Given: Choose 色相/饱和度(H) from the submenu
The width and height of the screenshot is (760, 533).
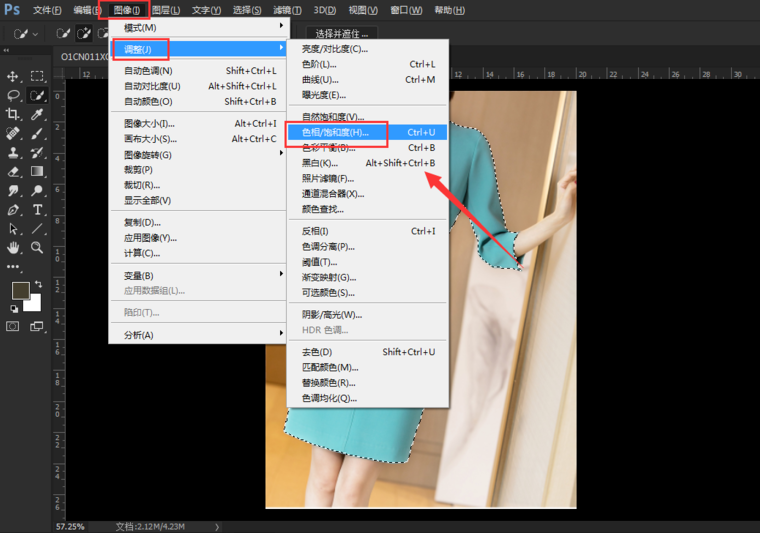Looking at the screenshot, I should click(367, 132).
